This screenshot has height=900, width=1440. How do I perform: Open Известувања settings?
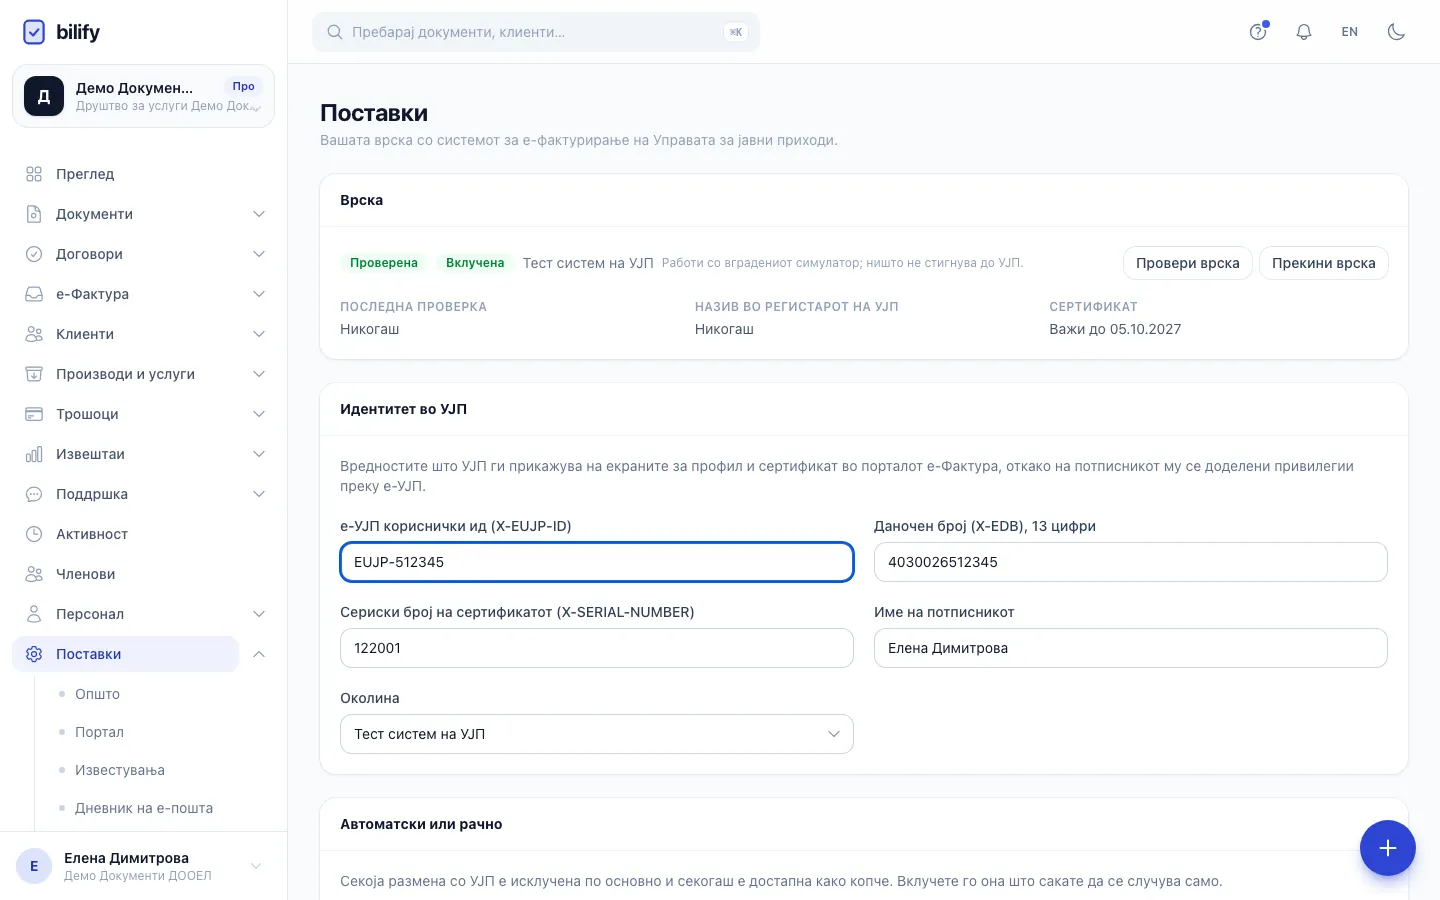click(x=120, y=770)
